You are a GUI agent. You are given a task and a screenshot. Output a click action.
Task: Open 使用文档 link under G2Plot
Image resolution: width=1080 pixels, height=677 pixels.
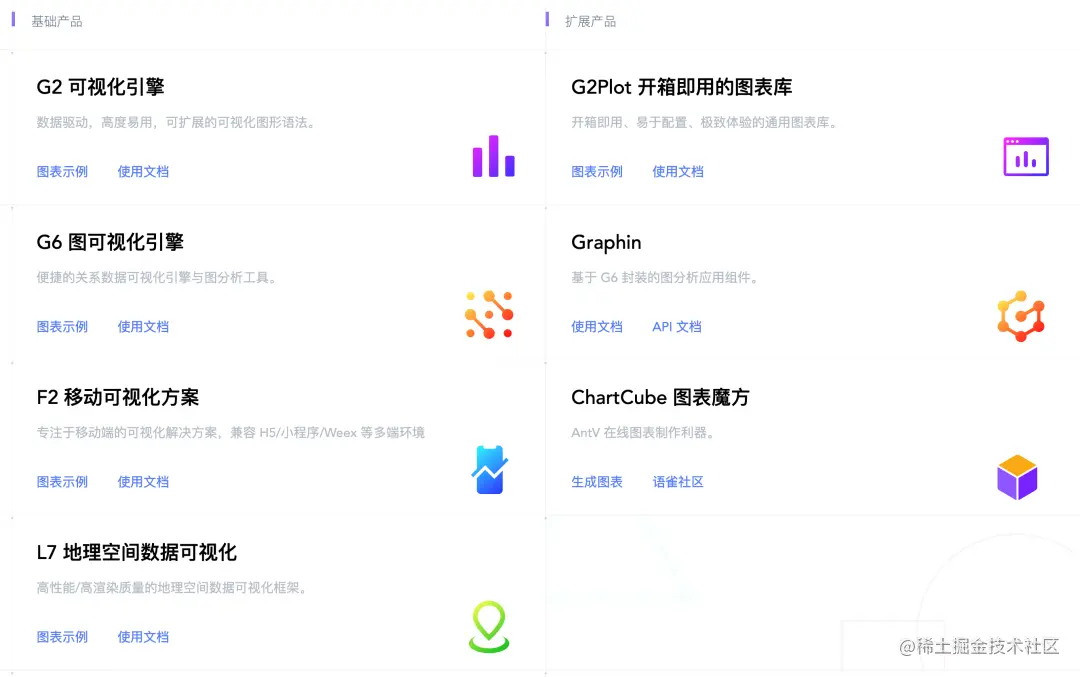click(x=678, y=171)
